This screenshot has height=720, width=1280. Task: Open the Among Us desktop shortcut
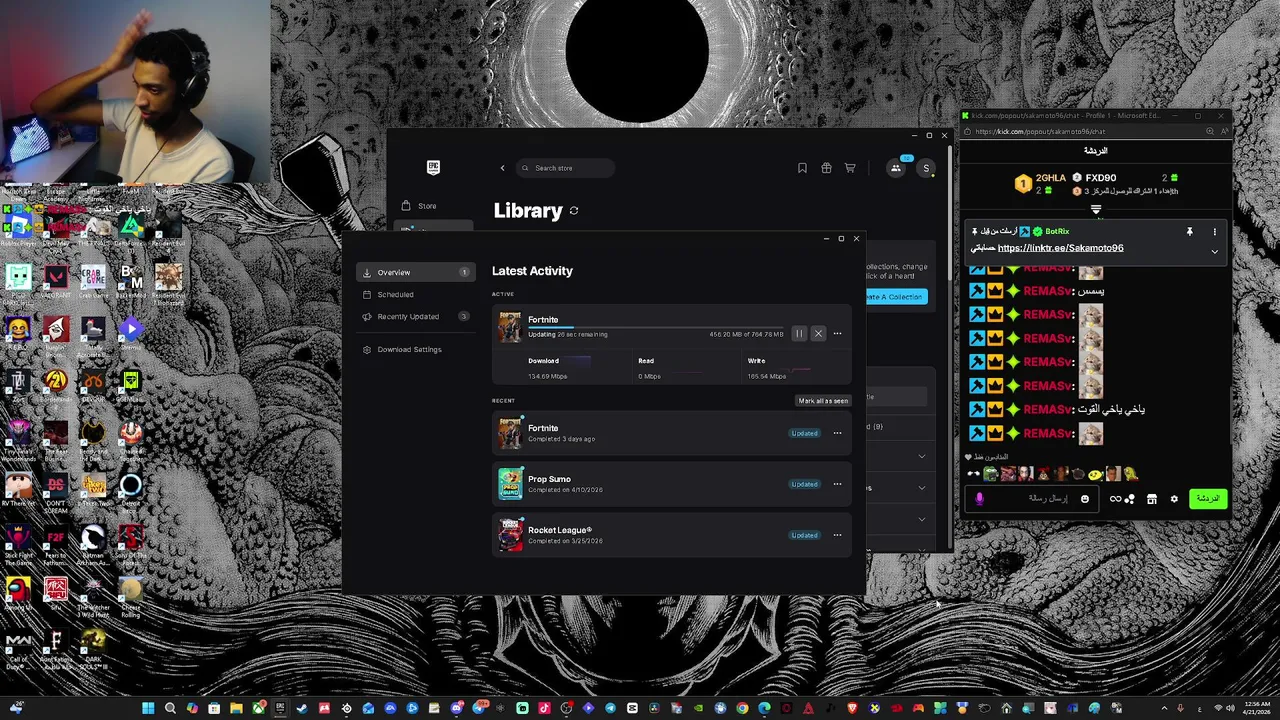(x=18, y=593)
